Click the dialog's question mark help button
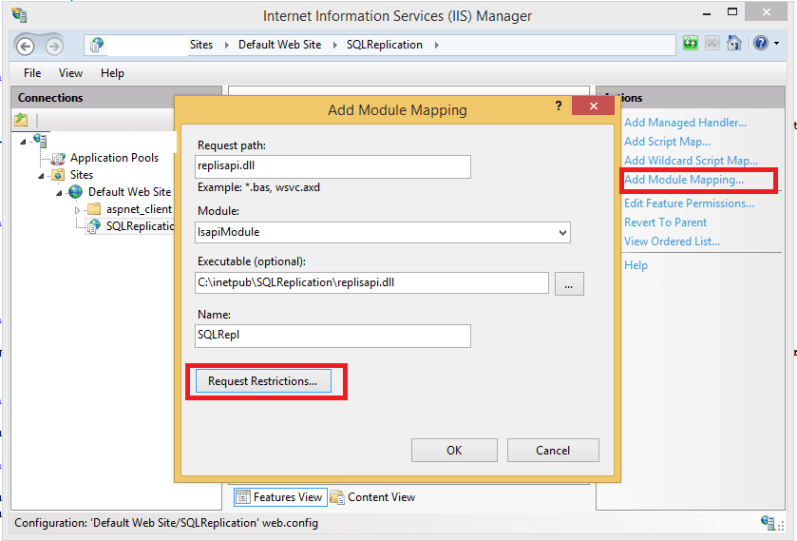Viewport: 797px width, 541px height. coord(558,105)
